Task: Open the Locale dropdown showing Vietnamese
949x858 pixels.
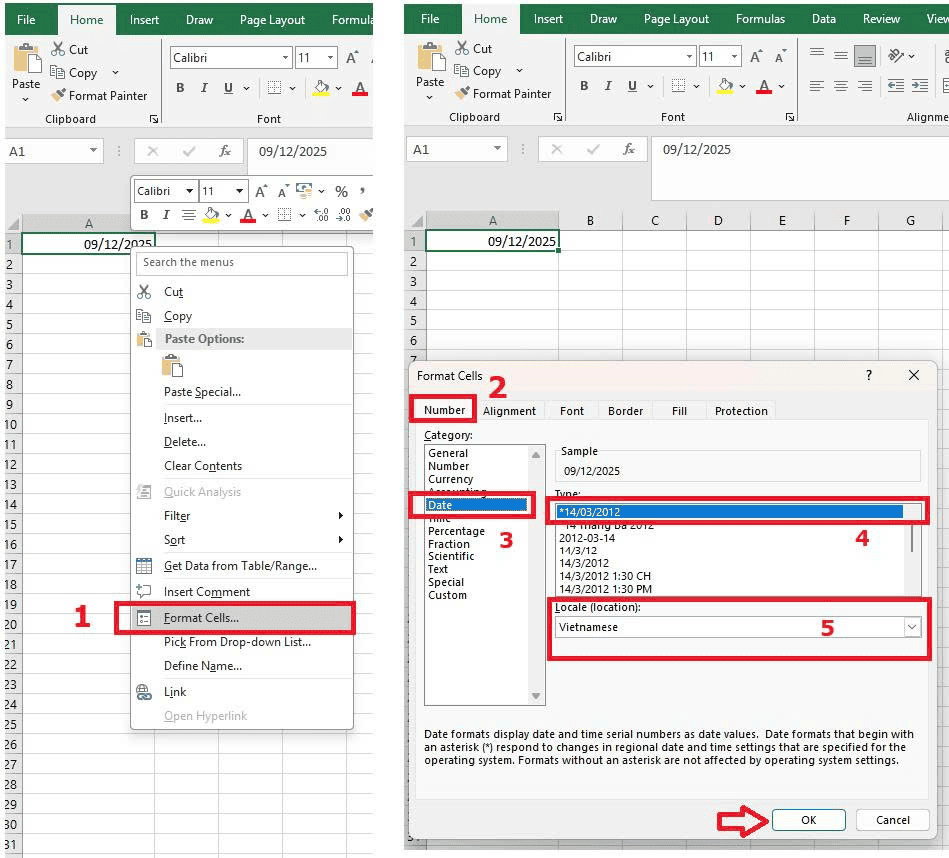Action: [912, 626]
